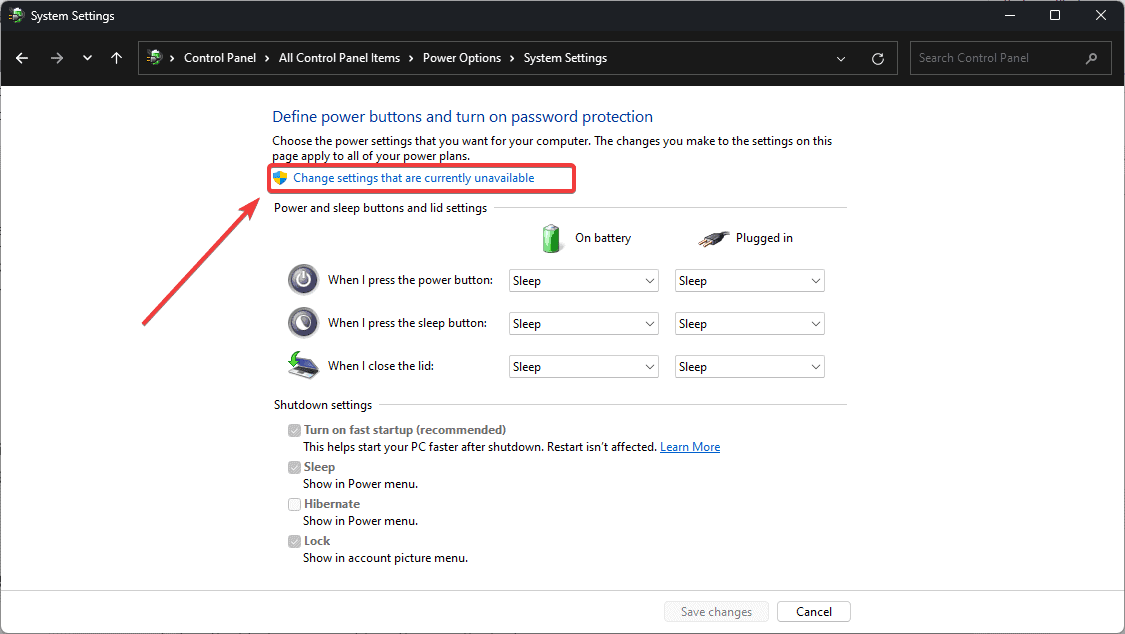1125x634 pixels.
Task: Click 'Power and sleep buttons and lid settings' label
Action: tap(380, 208)
